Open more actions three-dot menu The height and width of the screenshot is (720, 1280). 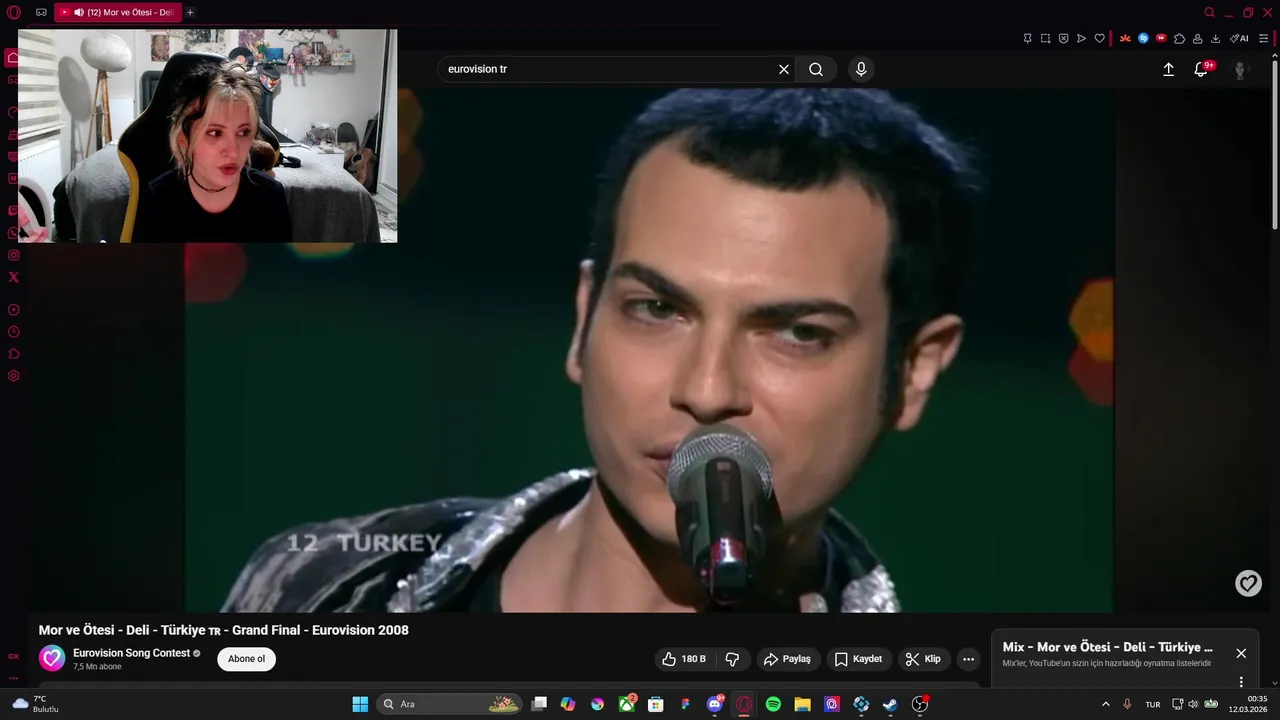(968, 659)
